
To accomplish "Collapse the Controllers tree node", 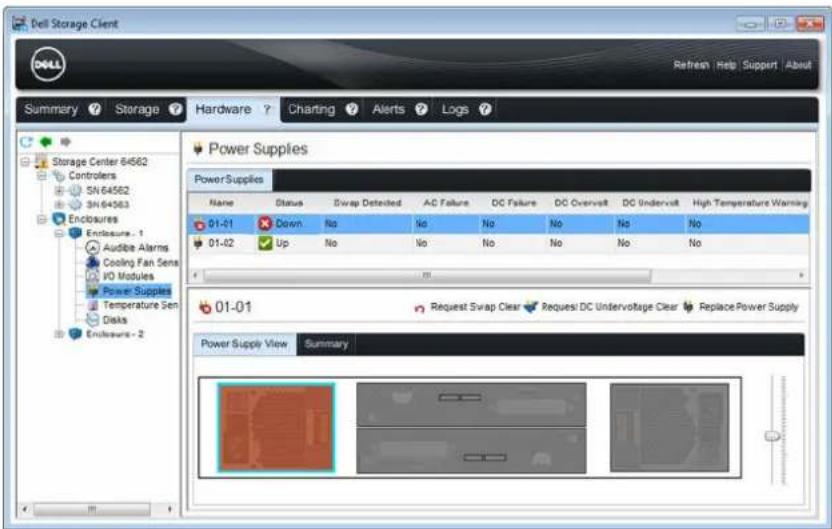I will point(42,176).
